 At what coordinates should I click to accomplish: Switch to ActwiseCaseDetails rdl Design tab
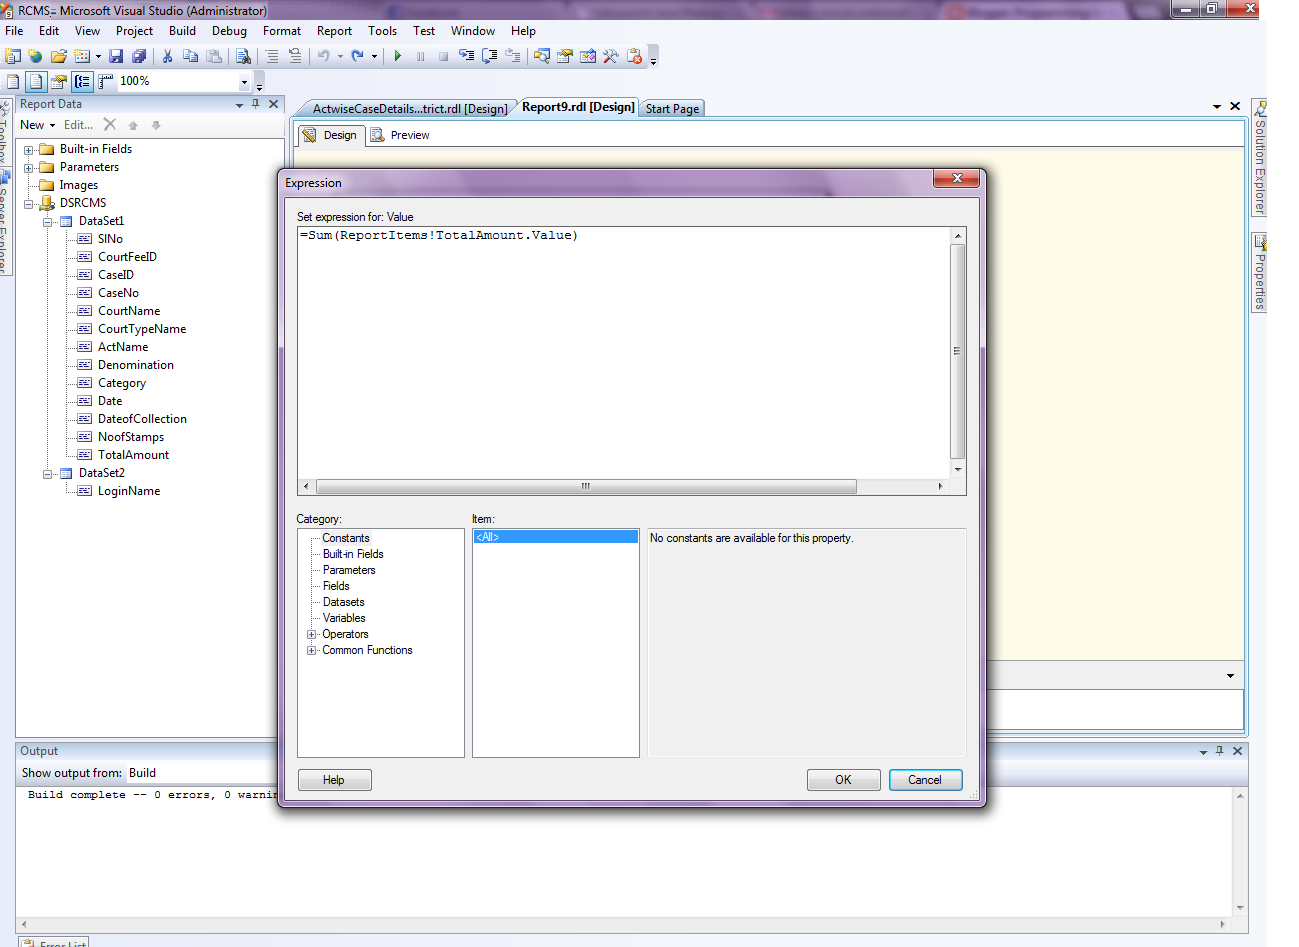tap(410, 108)
